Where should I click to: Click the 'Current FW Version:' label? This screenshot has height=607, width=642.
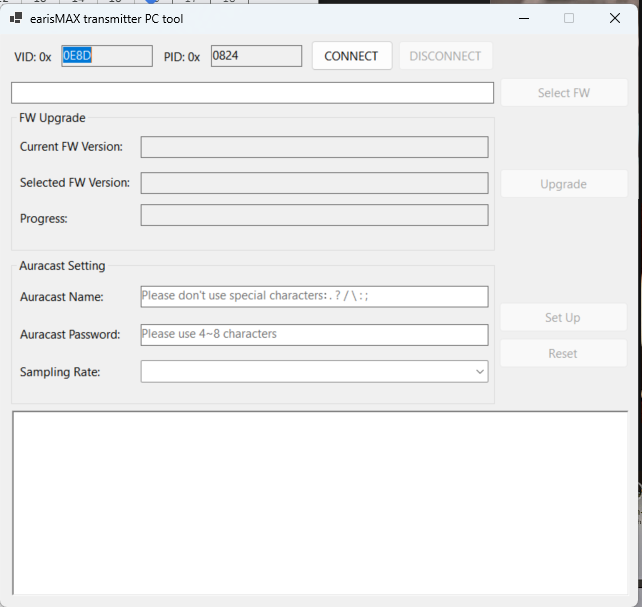[71, 147]
